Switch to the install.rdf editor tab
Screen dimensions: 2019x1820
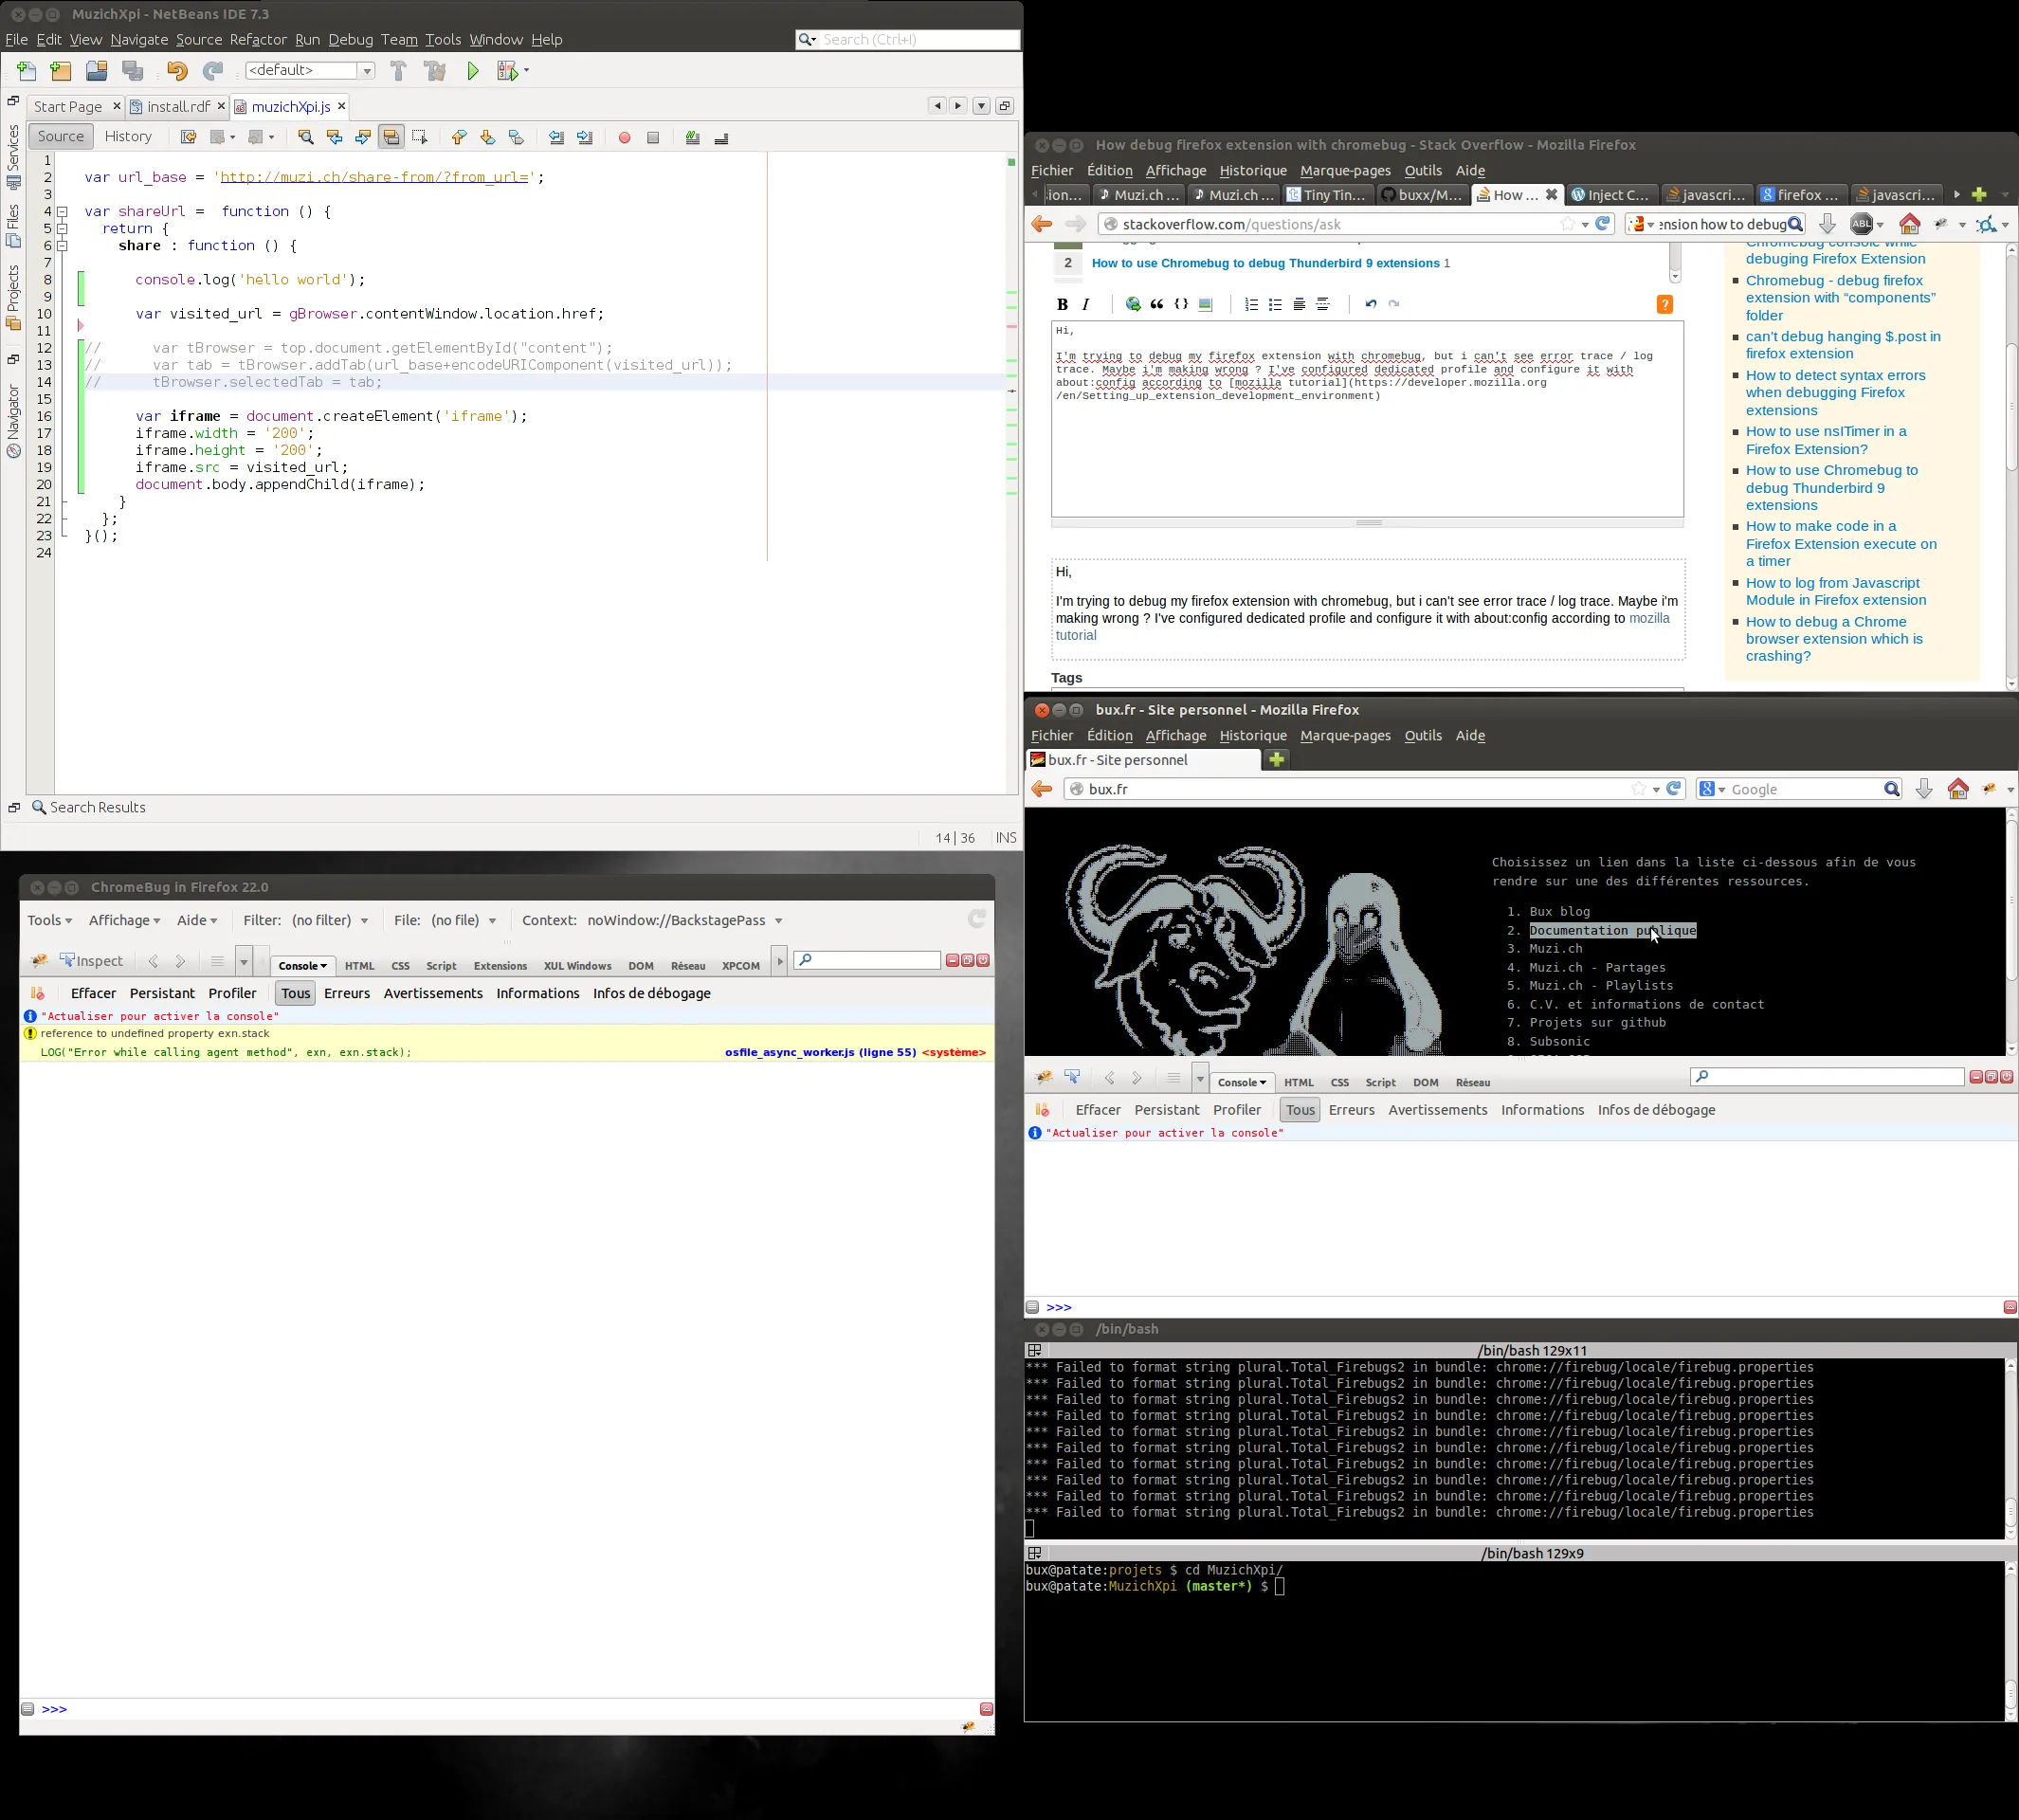178,107
